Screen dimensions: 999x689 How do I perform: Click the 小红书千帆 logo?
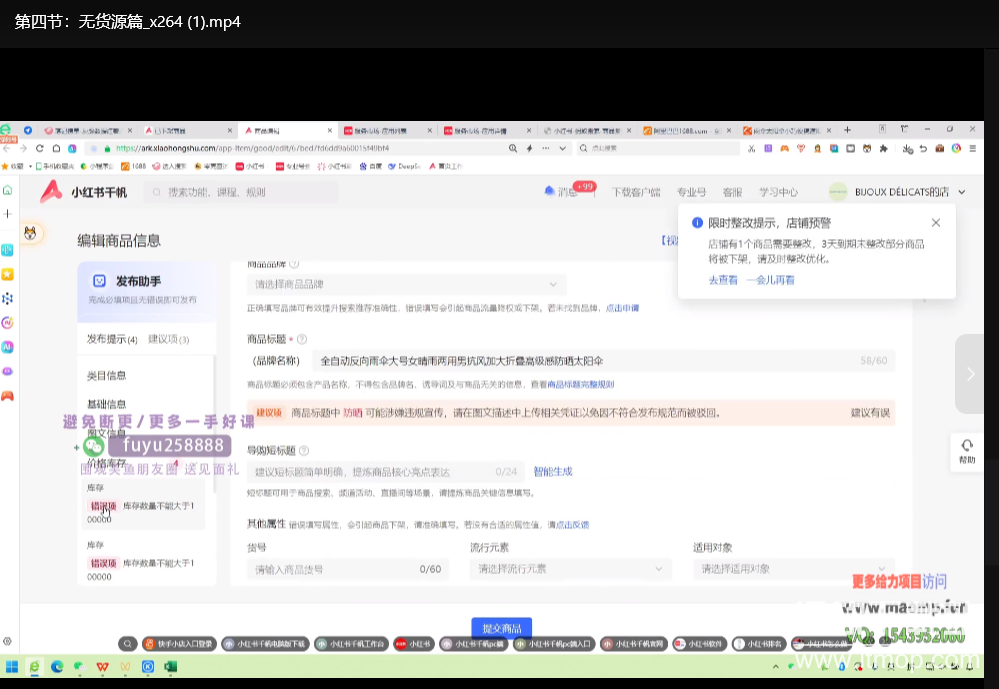[x=85, y=192]
